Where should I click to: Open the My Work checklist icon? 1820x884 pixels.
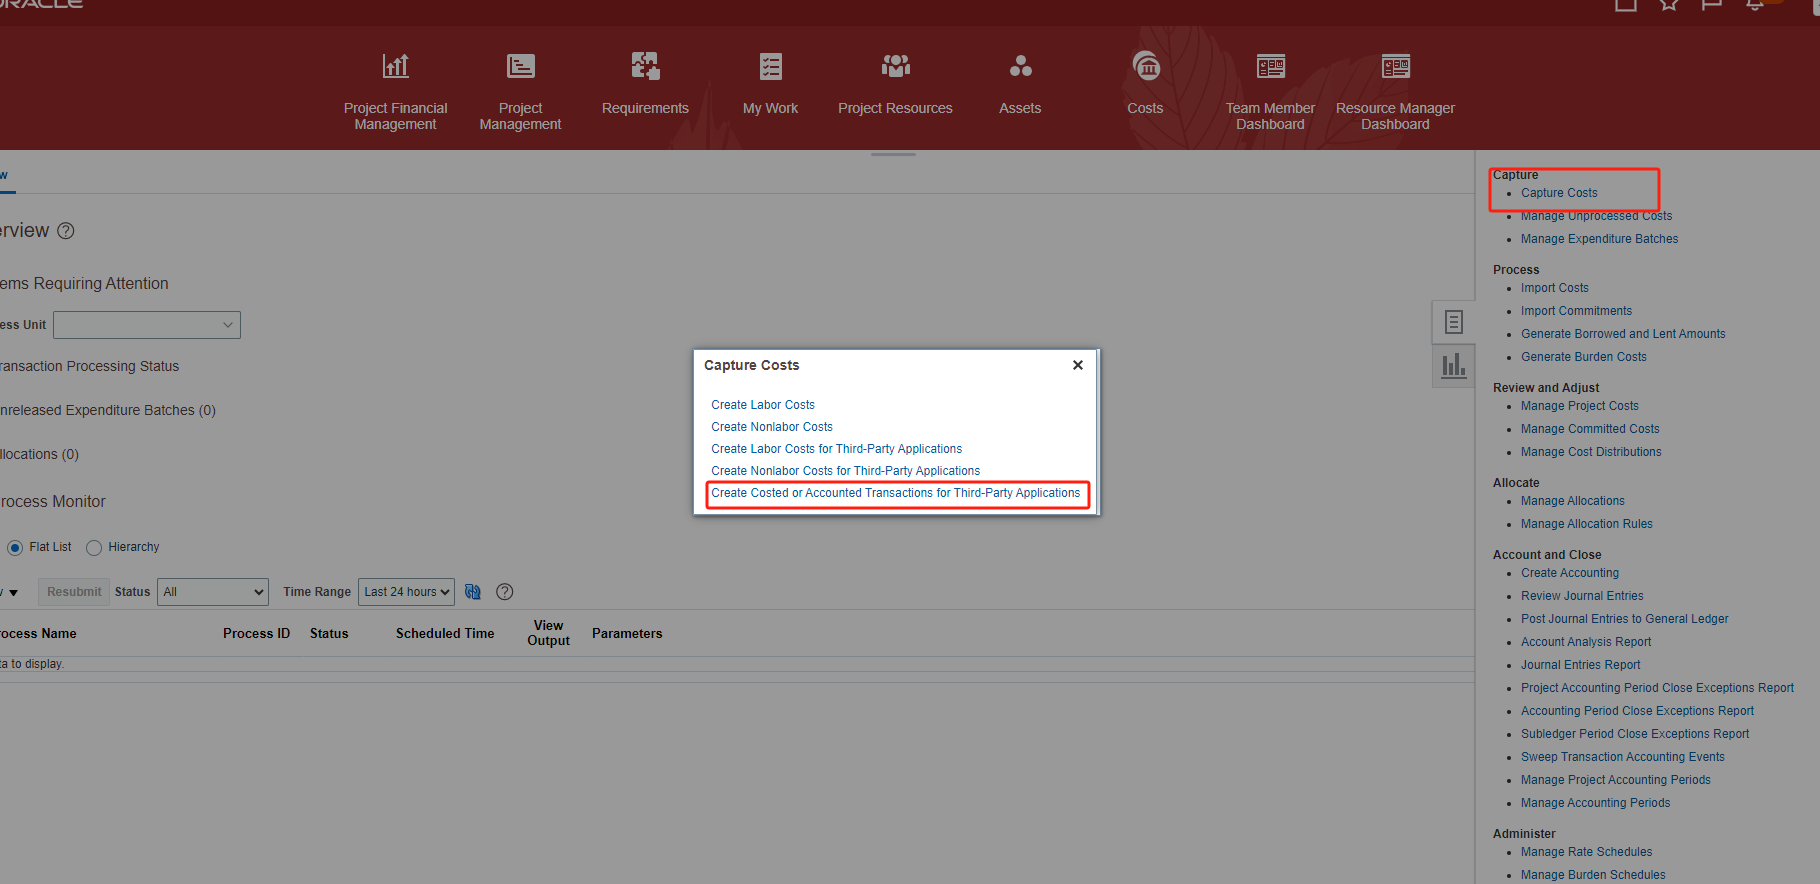point(770,66)
